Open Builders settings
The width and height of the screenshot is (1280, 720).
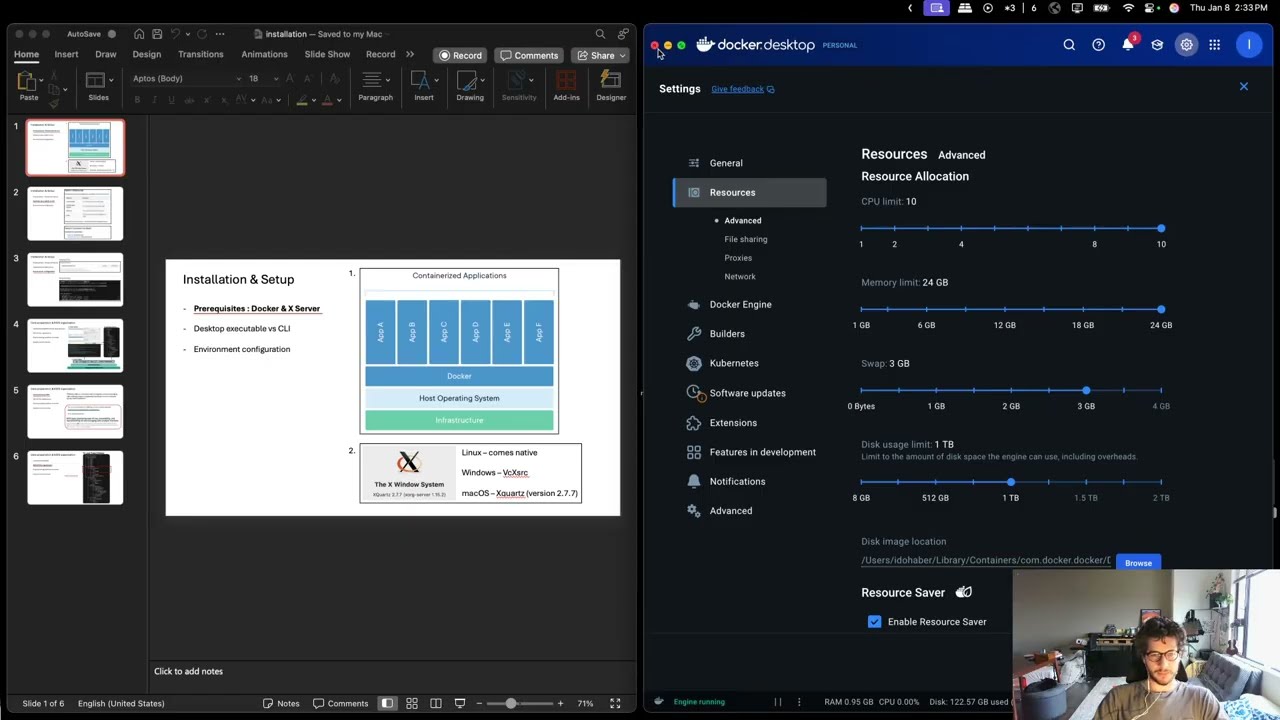[x=750, y=334]
